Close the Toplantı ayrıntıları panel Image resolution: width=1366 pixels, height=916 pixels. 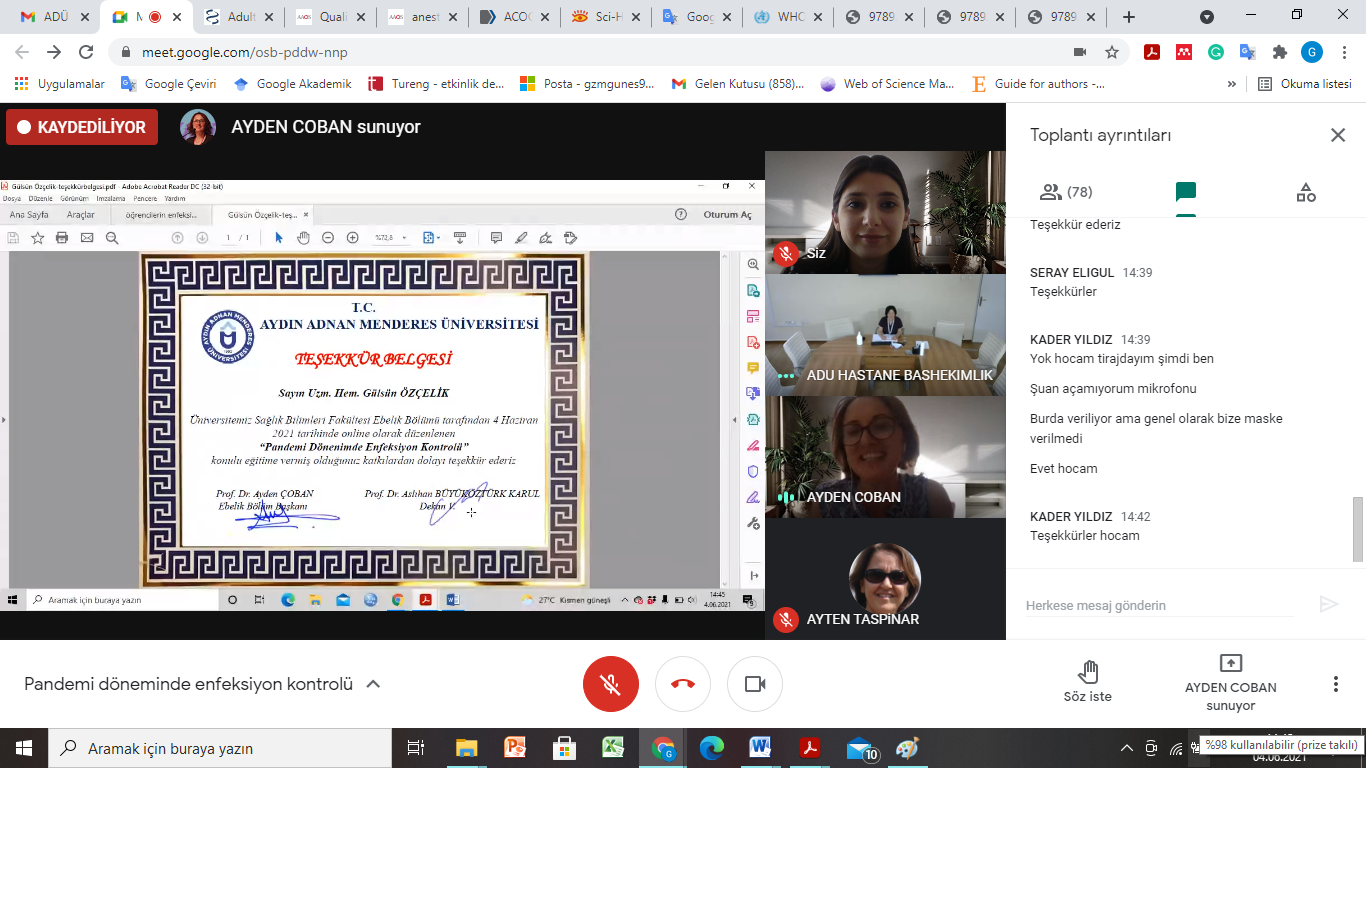click(1337, 135)
